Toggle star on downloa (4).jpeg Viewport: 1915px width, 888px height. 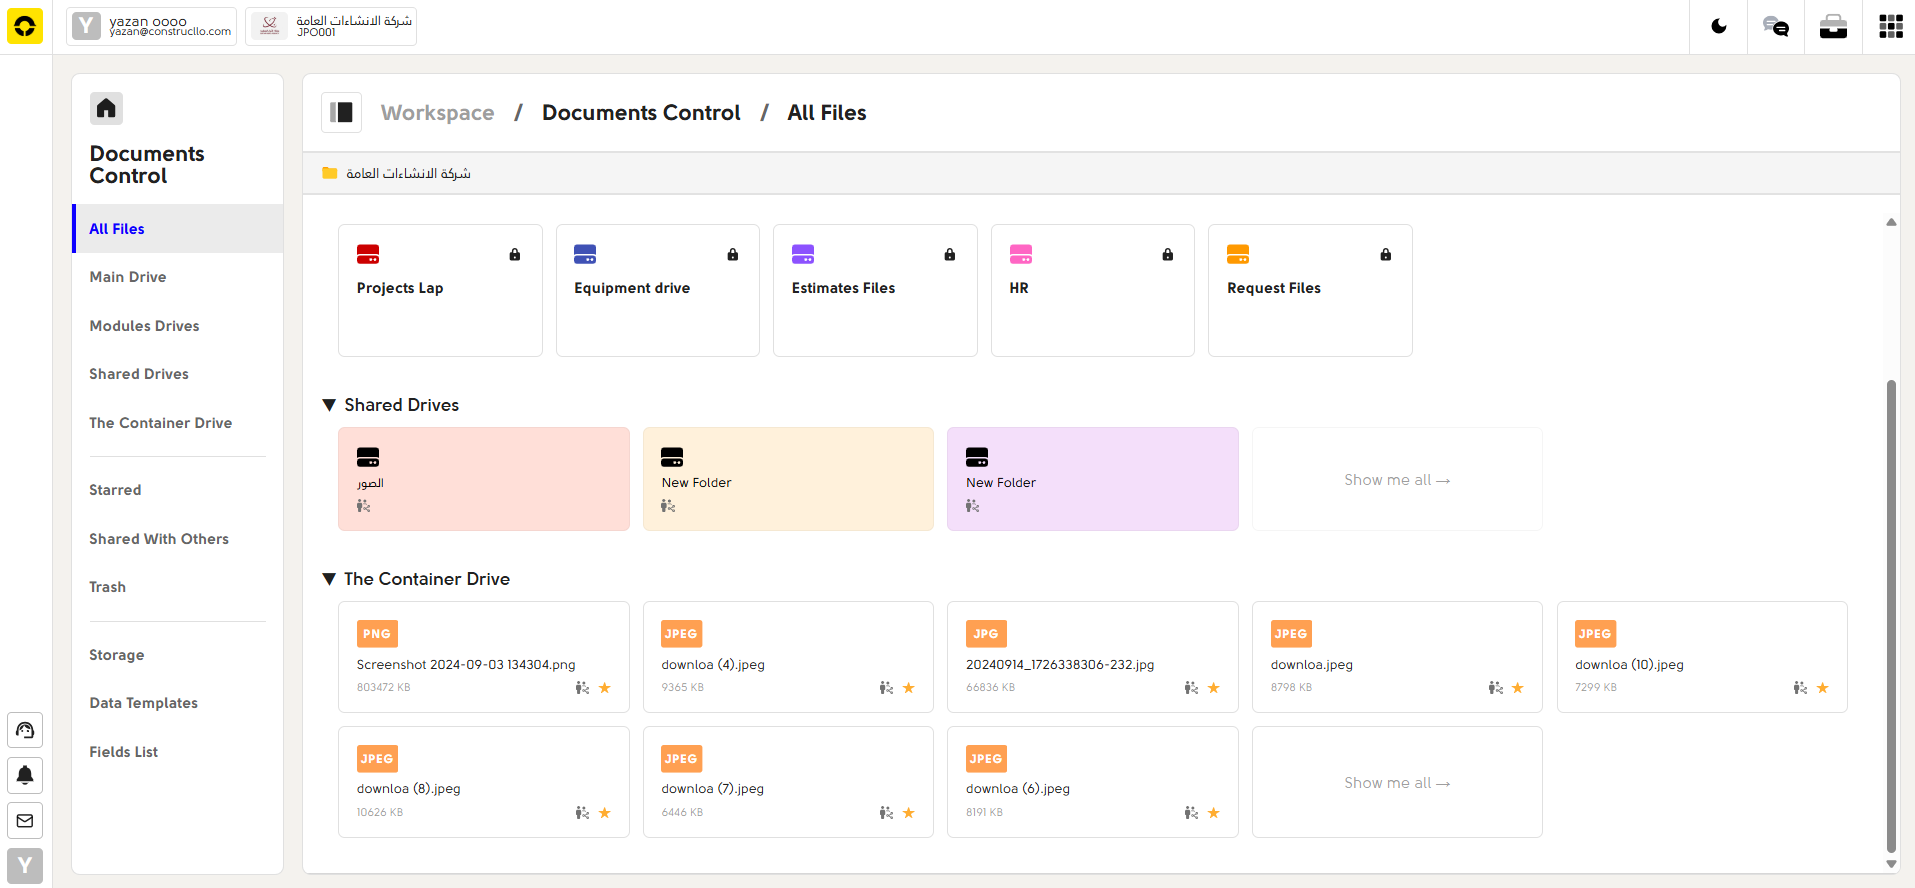coord(909,688)
